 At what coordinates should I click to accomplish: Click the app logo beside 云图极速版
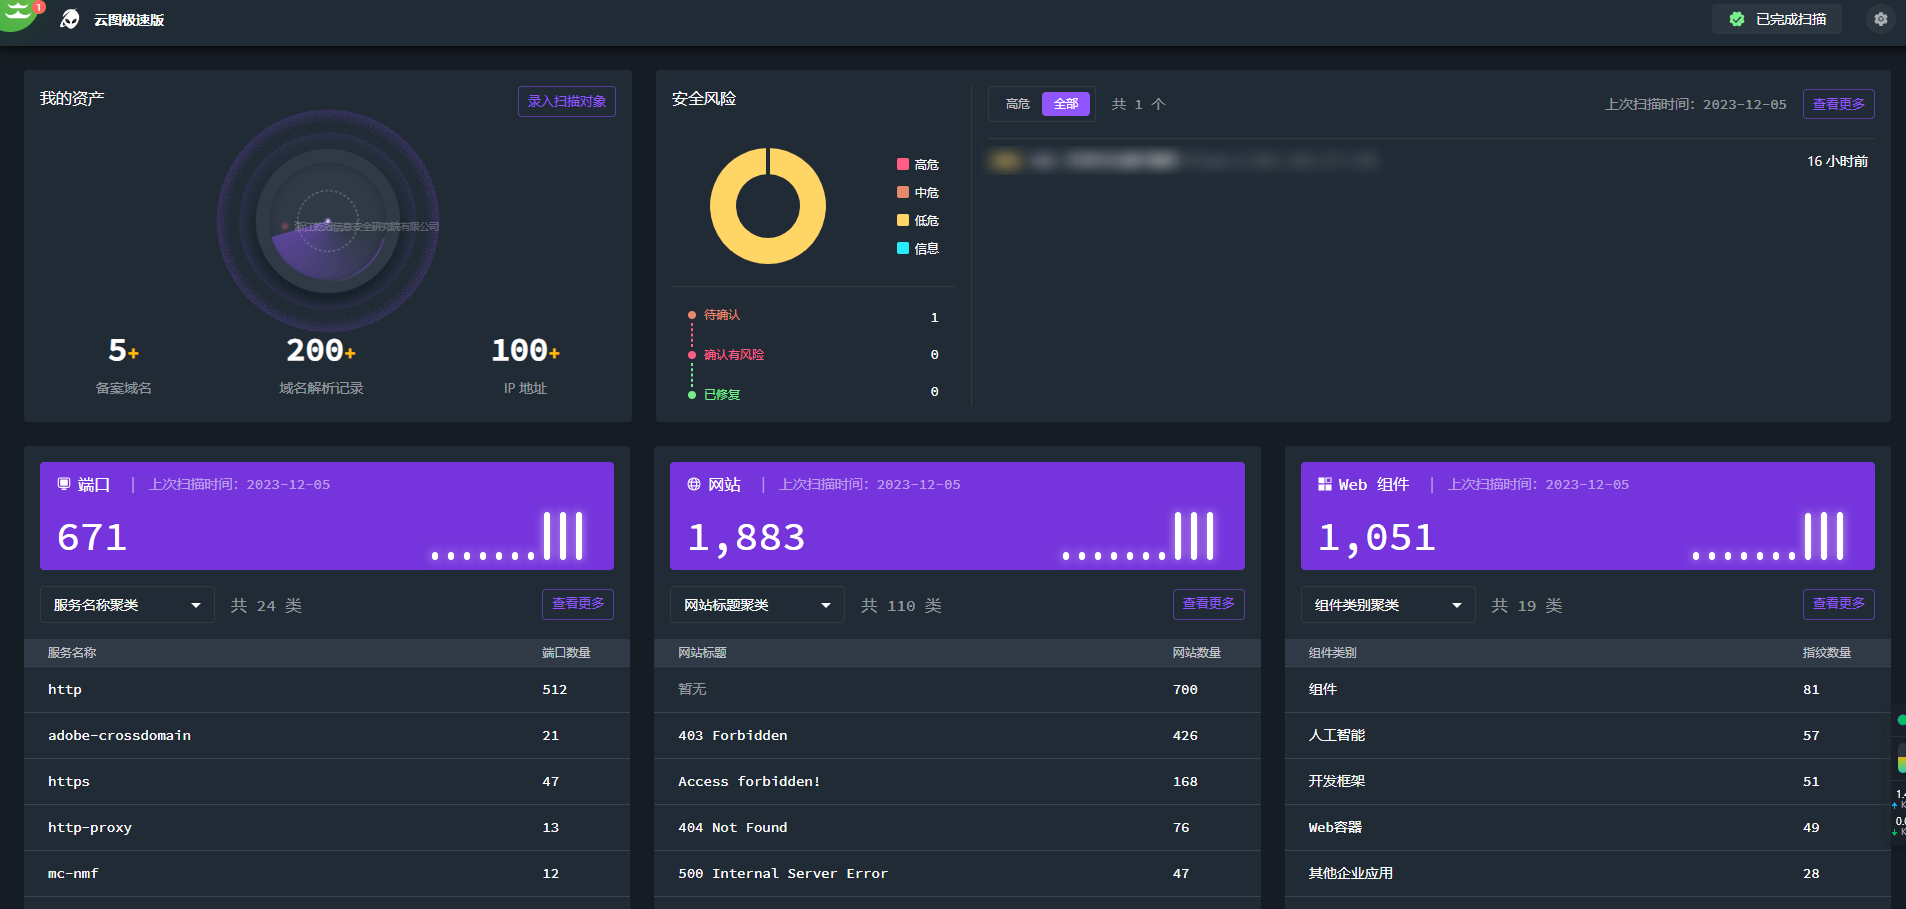(70, 19)
